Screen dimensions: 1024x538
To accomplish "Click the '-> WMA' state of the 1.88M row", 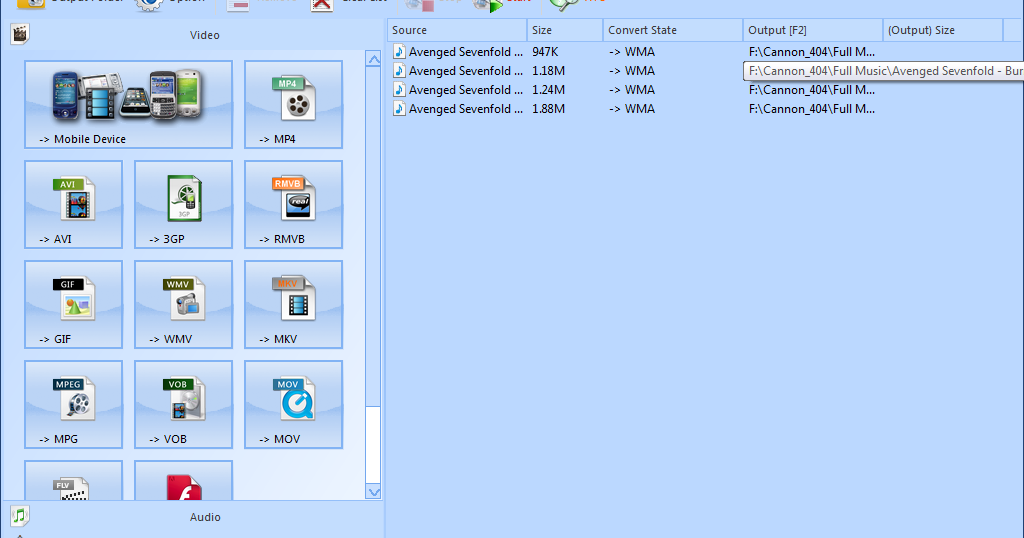I will pos(632,108).
